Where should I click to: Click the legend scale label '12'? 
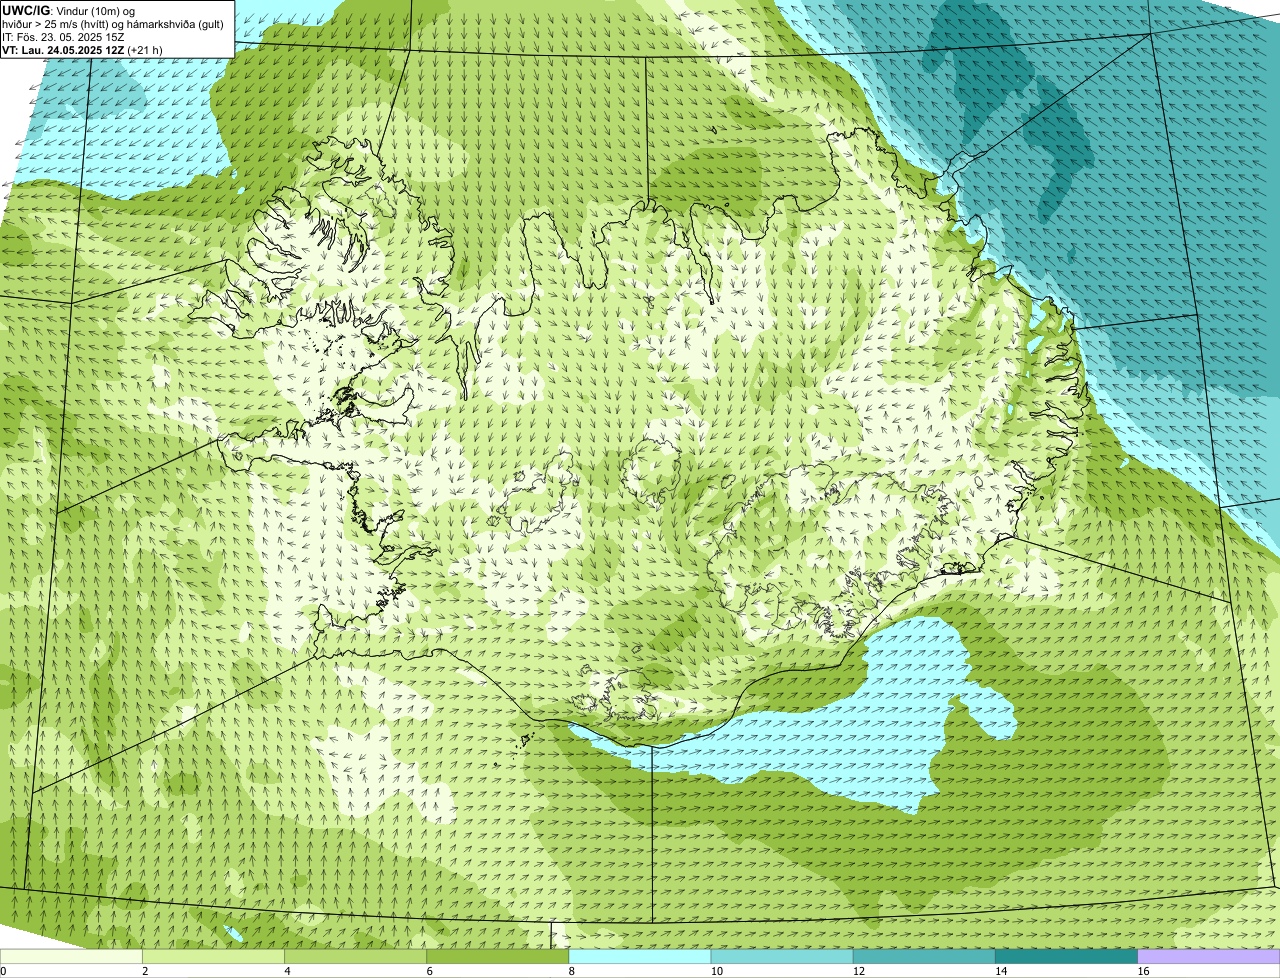[859, 971]
